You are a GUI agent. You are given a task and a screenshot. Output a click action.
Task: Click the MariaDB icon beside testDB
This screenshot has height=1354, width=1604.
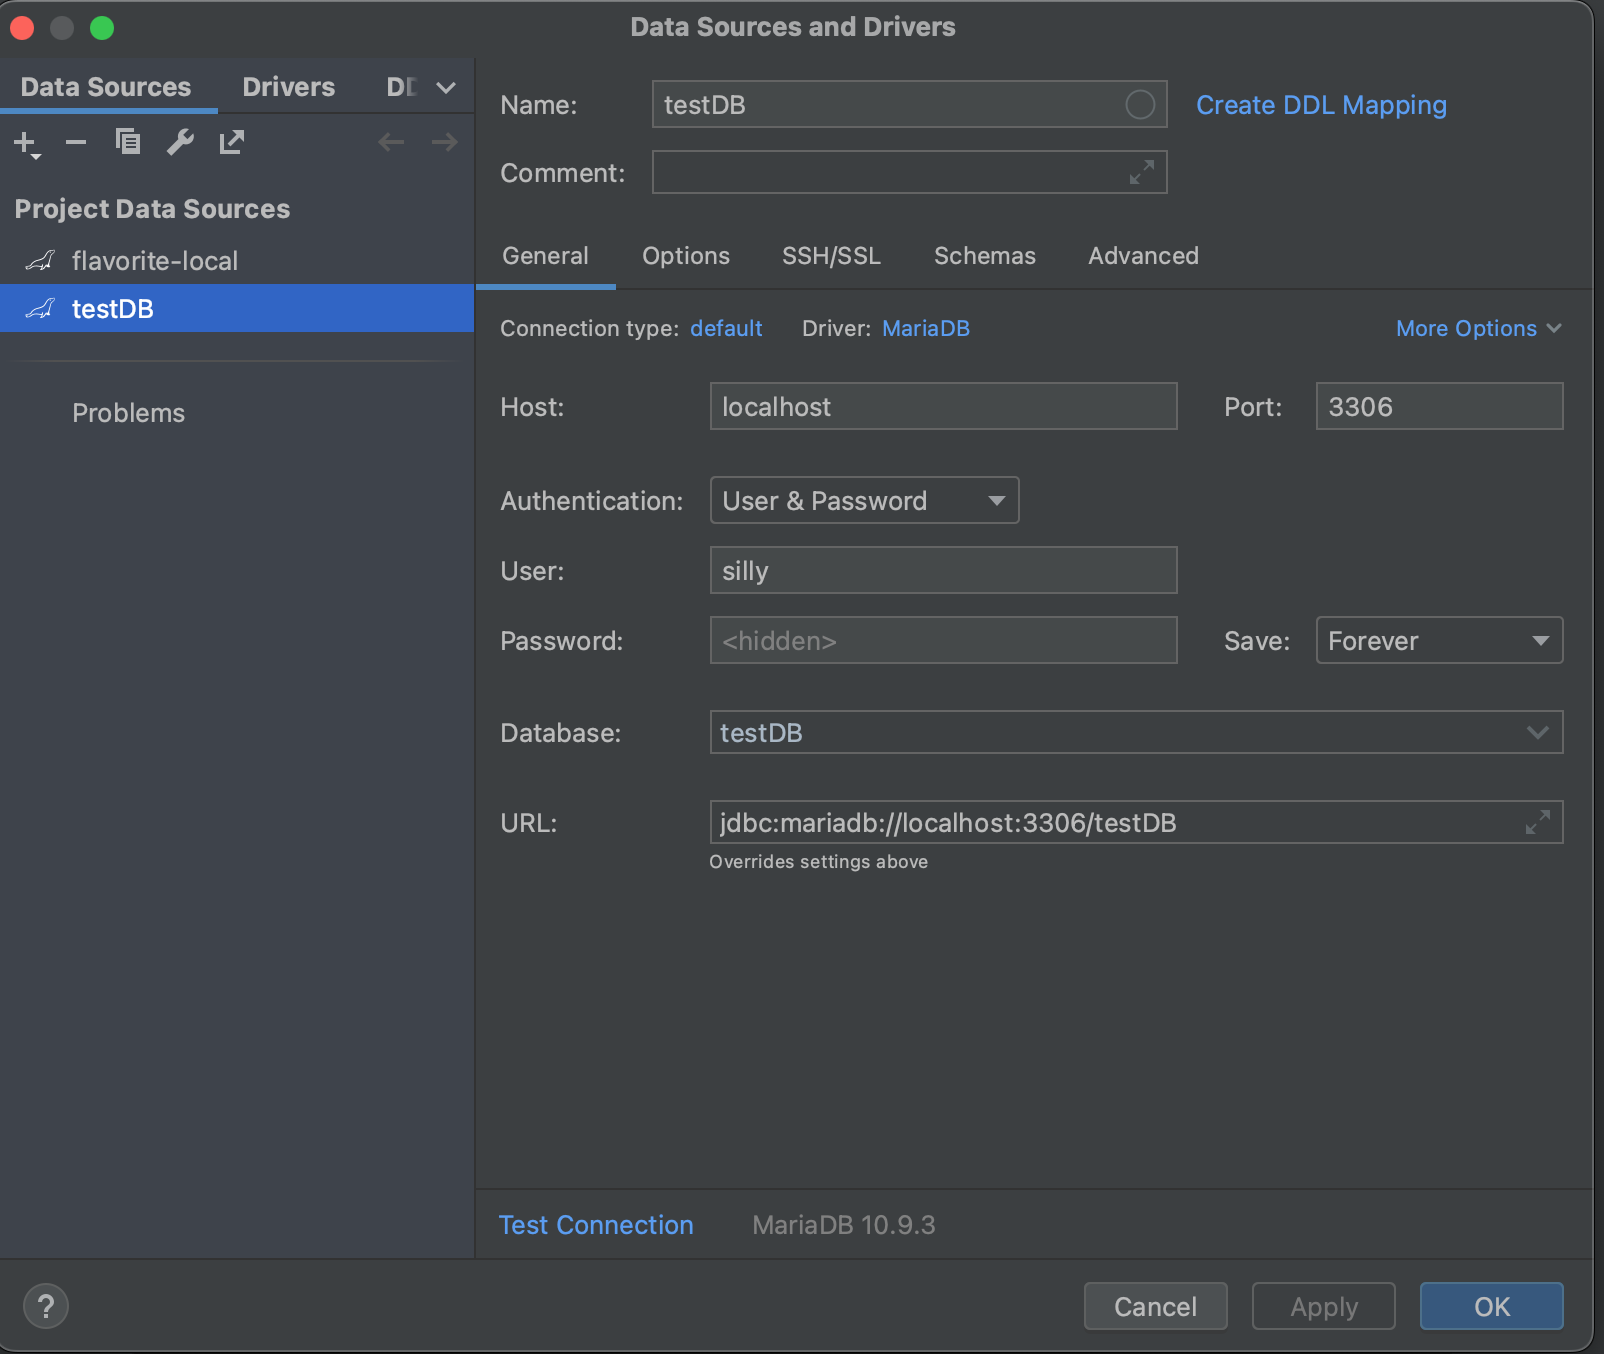40,309
